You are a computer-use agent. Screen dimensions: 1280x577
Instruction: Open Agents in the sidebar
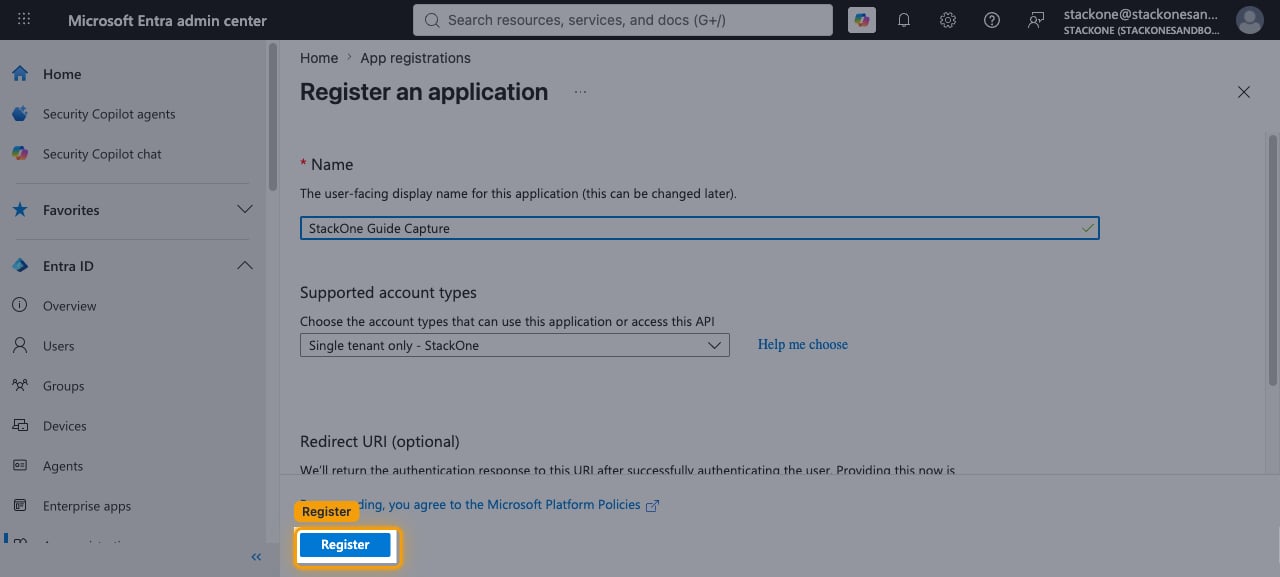(x=63, y=466)
